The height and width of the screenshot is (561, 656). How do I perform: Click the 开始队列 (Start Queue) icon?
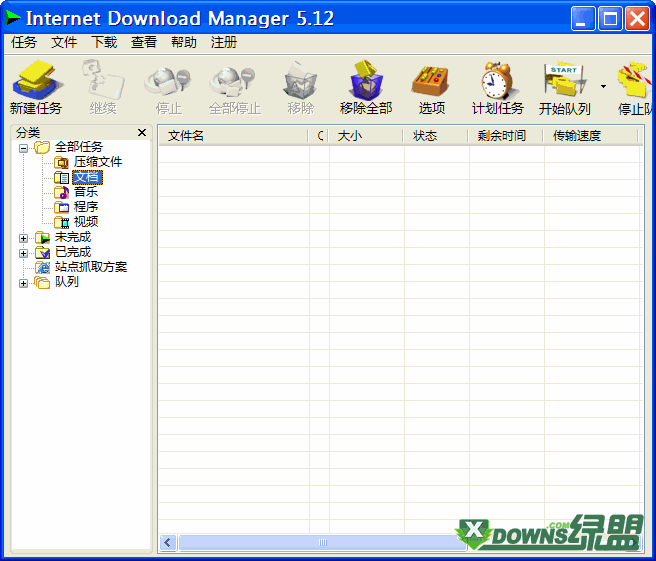pos(565,80)
